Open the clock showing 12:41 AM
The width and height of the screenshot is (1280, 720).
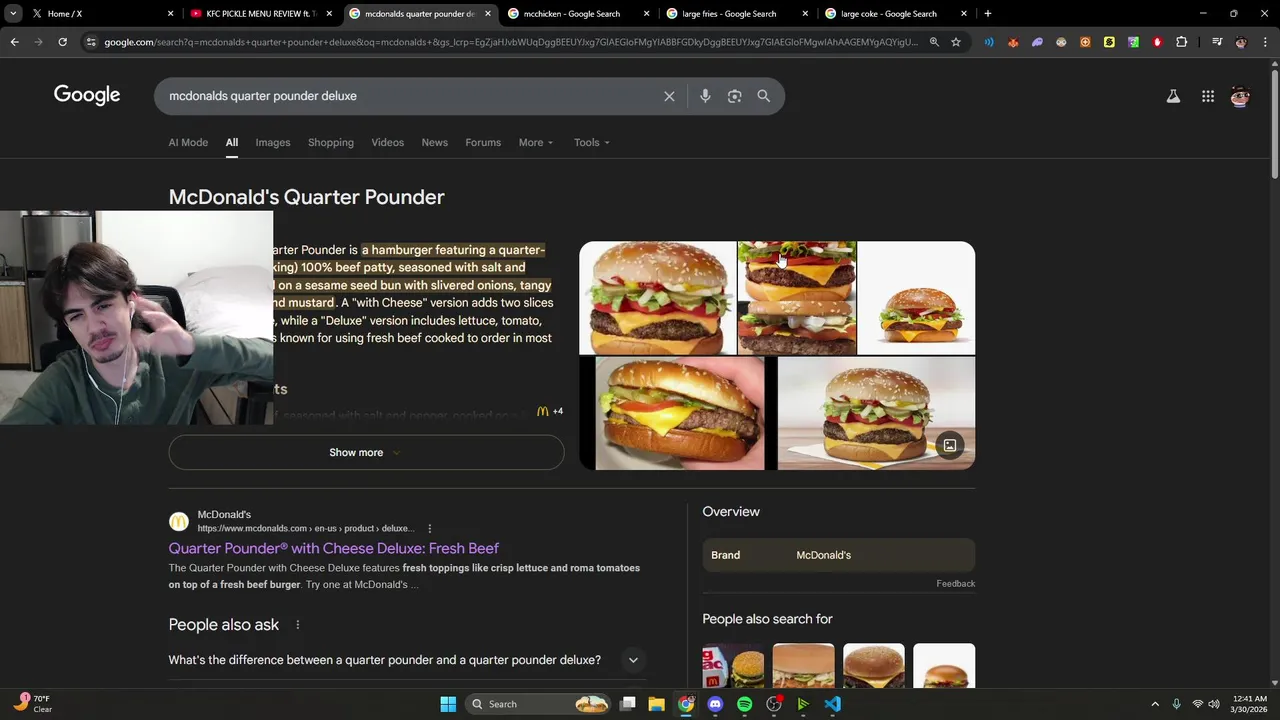tap(1249, 704)
